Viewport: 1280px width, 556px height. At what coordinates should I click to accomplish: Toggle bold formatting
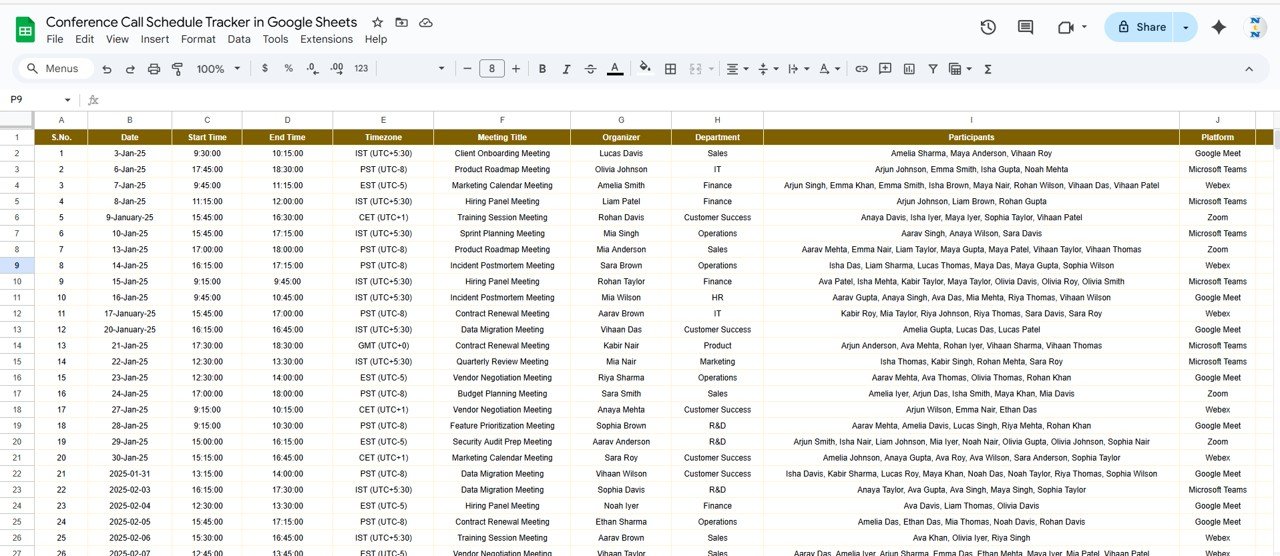point(542,69)
